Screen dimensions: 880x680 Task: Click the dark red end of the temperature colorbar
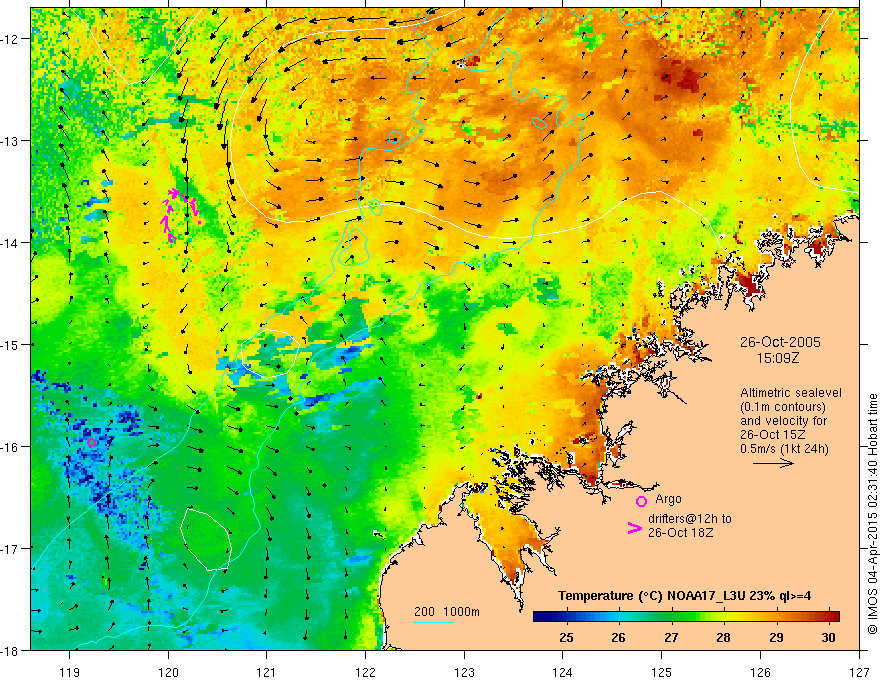tap(833, 616)
